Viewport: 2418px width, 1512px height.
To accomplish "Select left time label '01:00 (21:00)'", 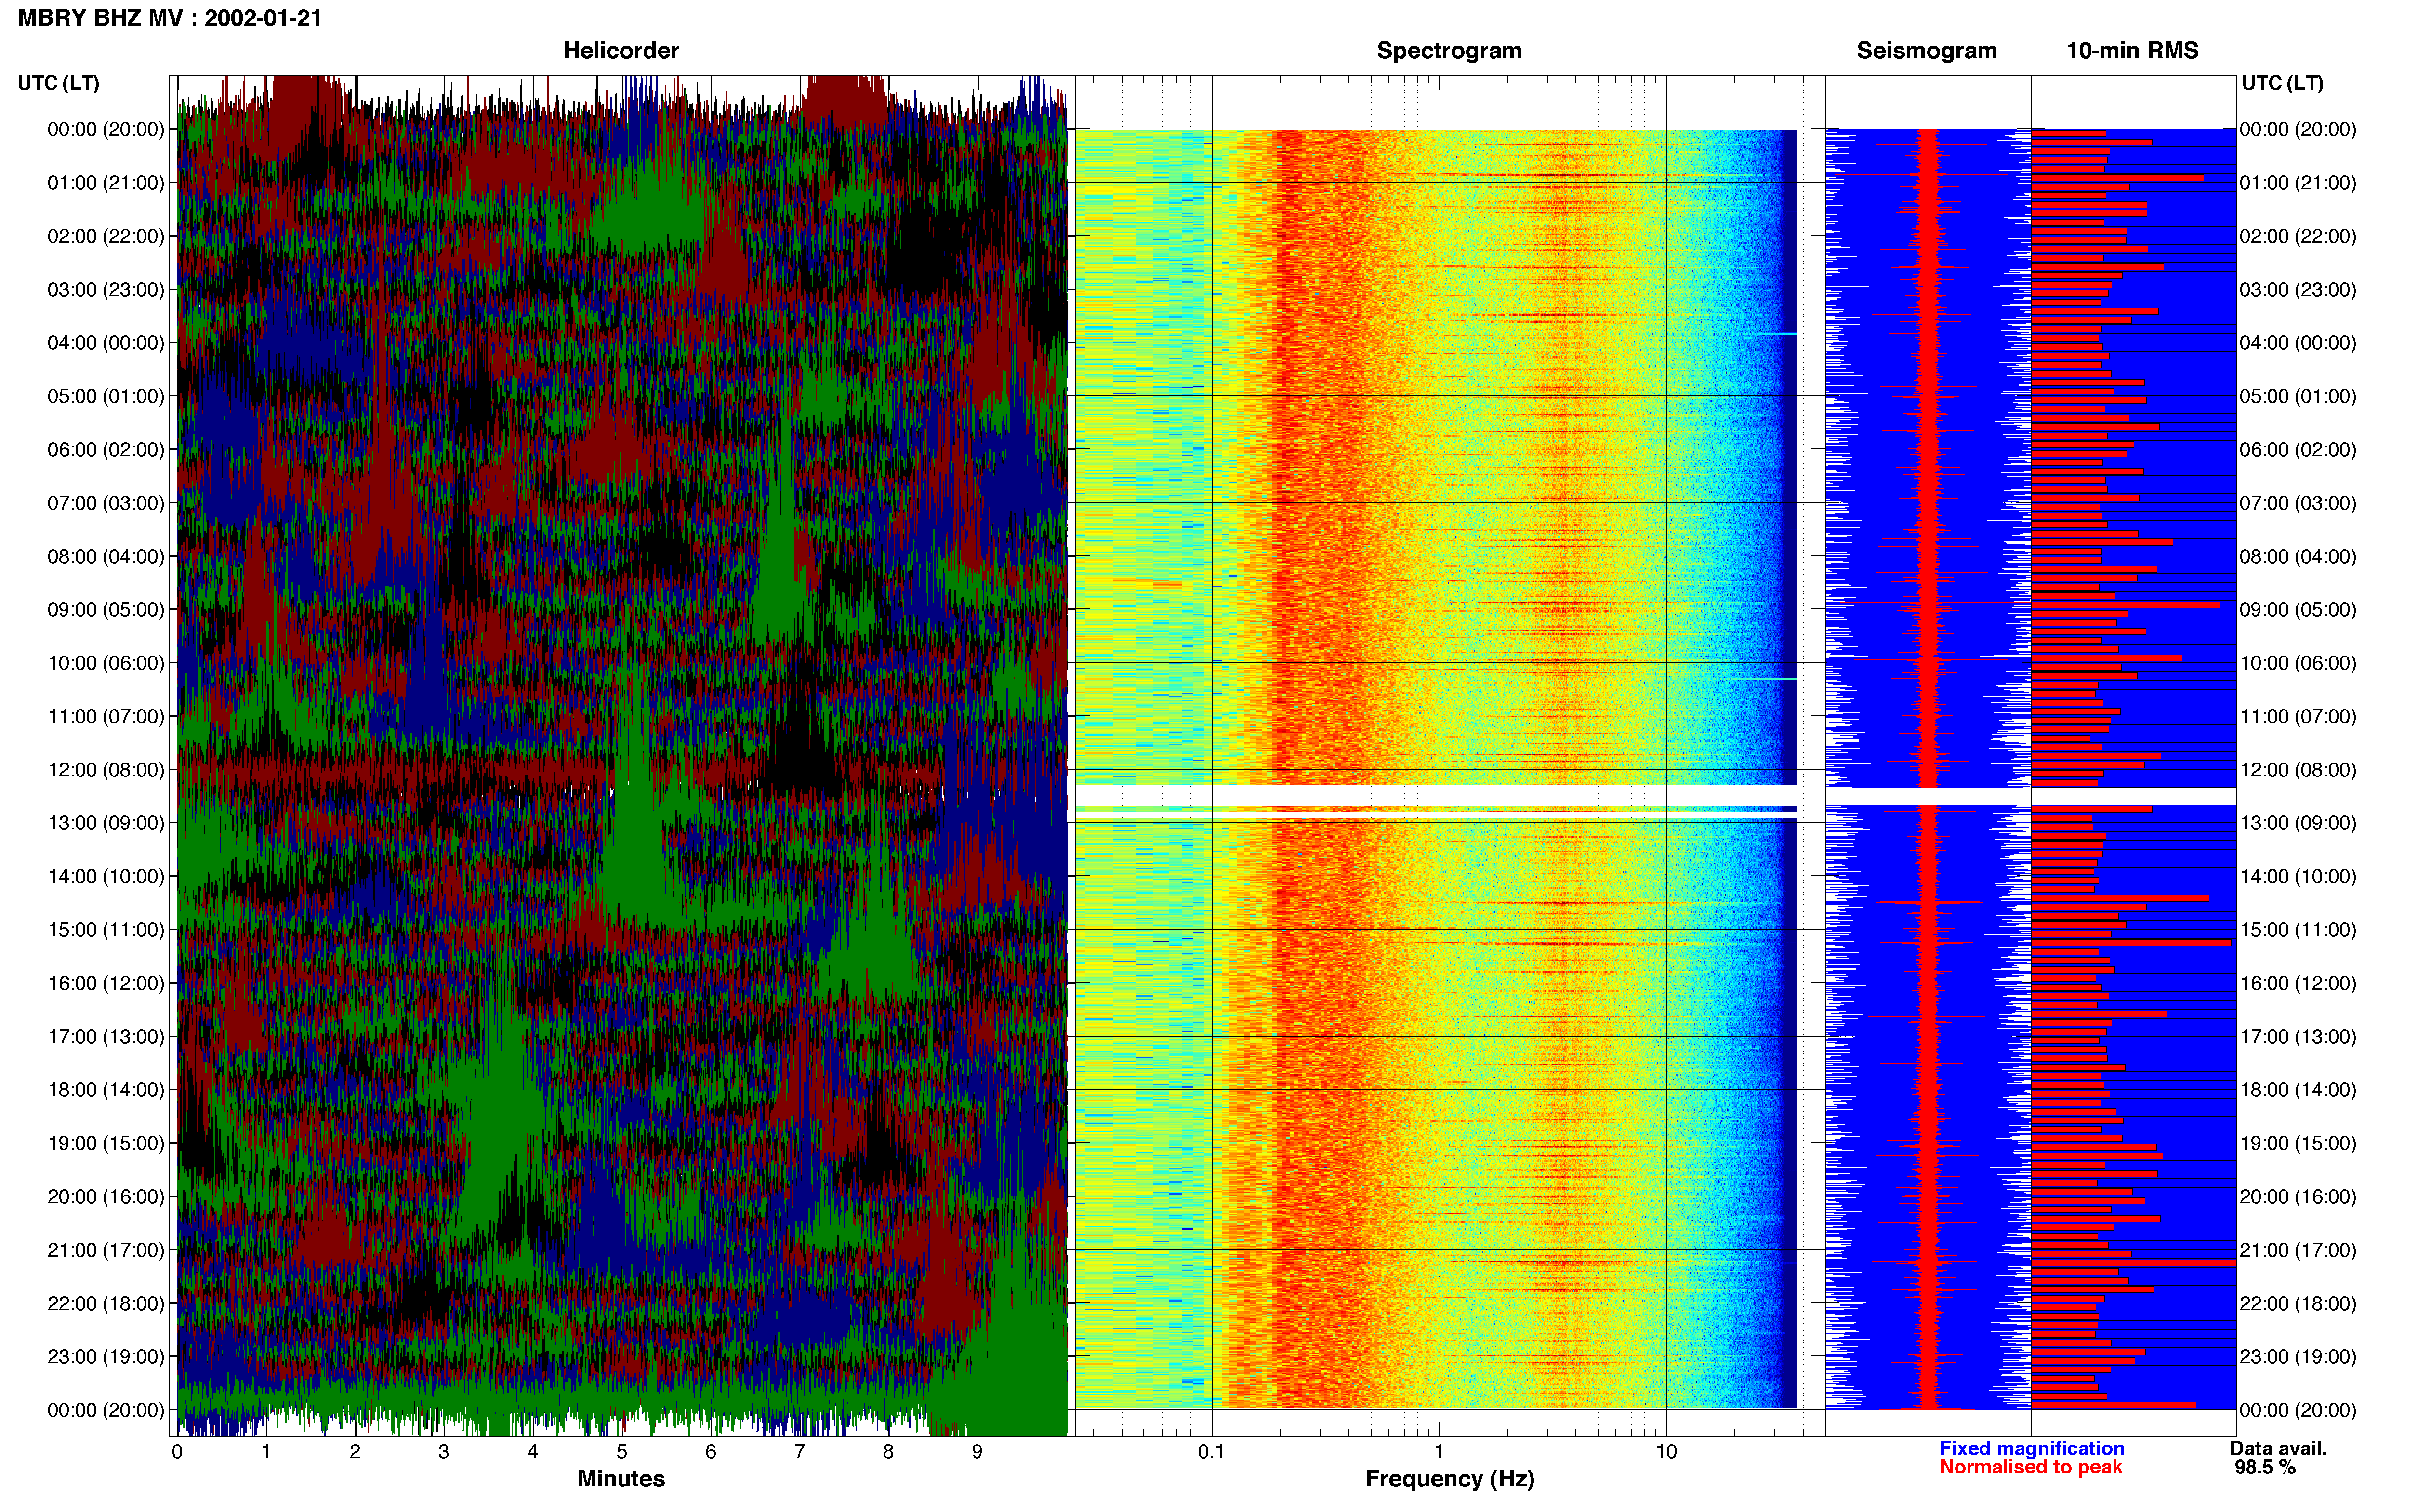I will (x=106, y=183).
